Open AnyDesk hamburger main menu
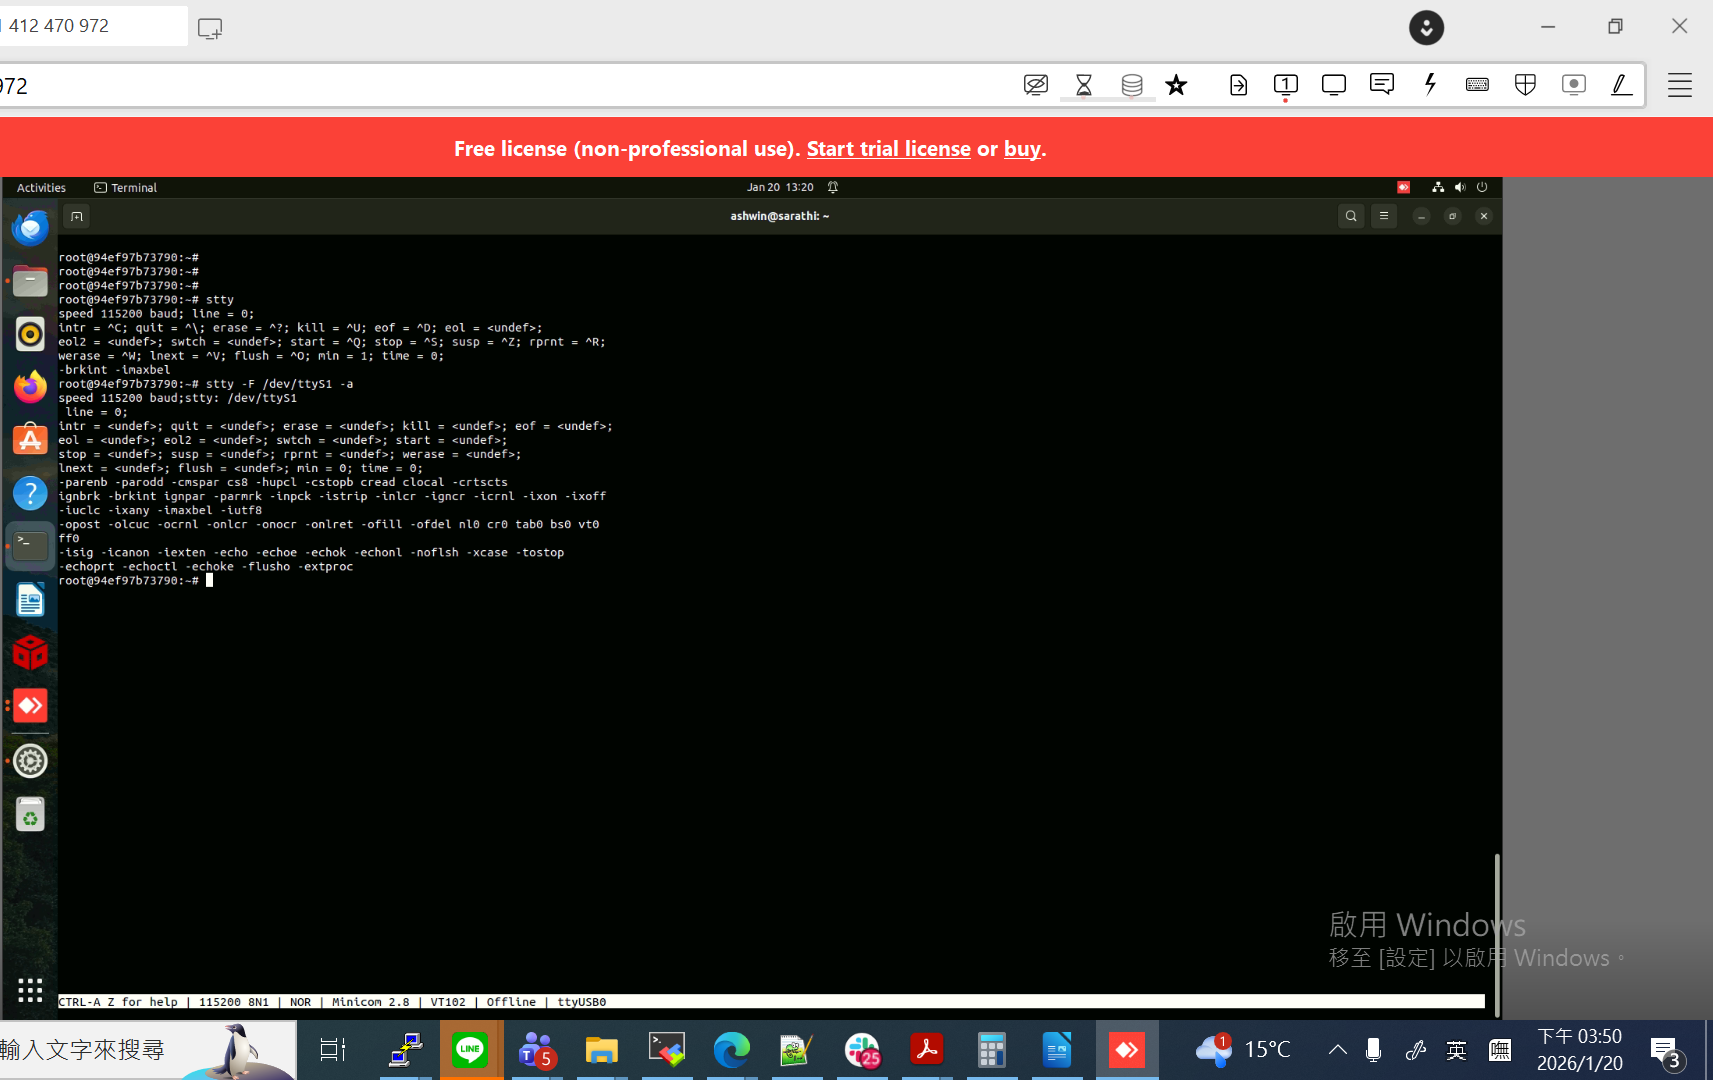 pos(1680,85)
